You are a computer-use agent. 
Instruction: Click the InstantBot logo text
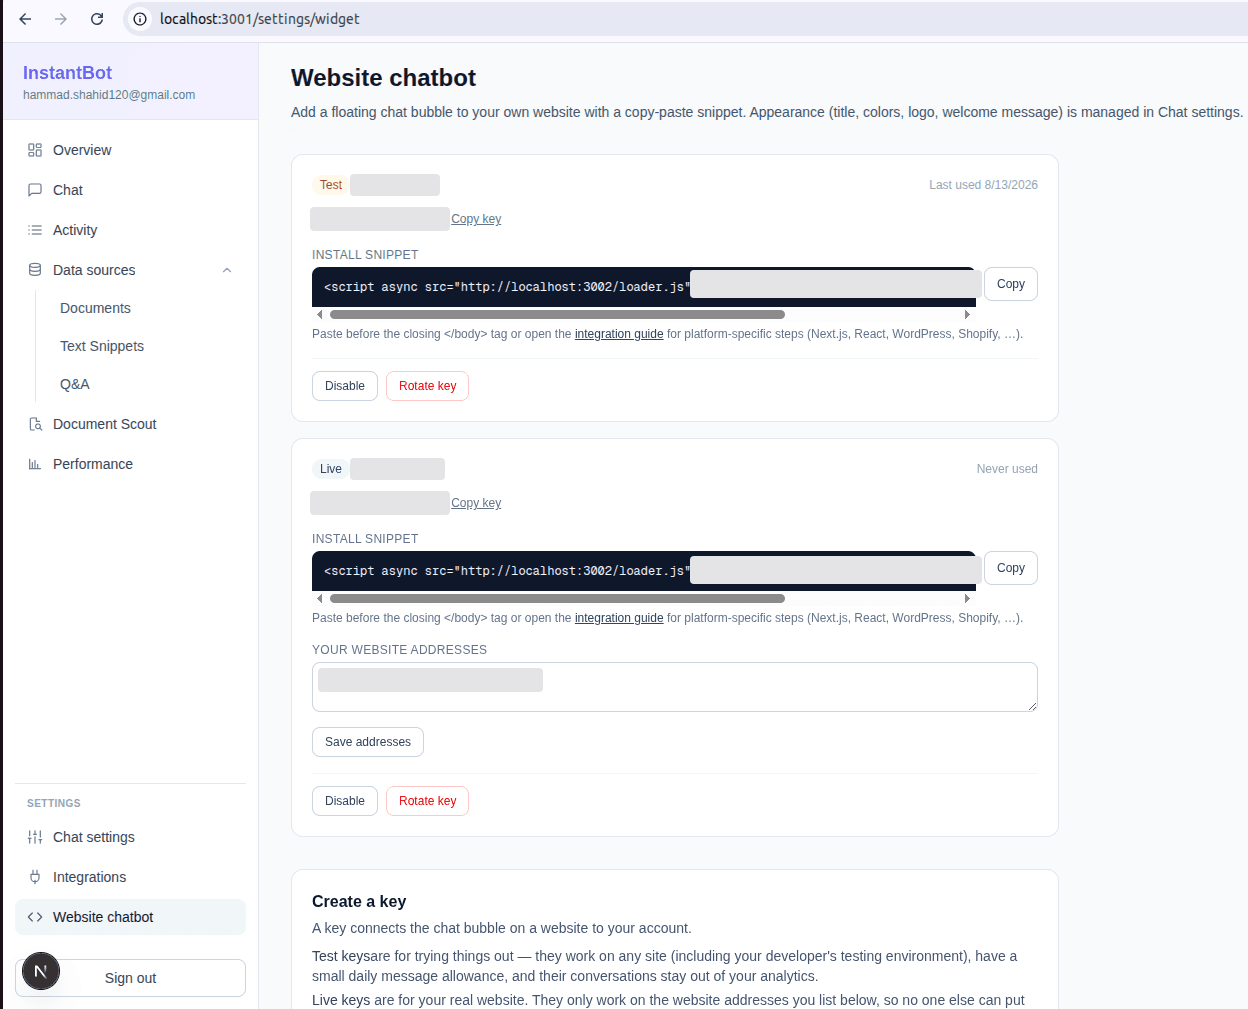(67, 73)
